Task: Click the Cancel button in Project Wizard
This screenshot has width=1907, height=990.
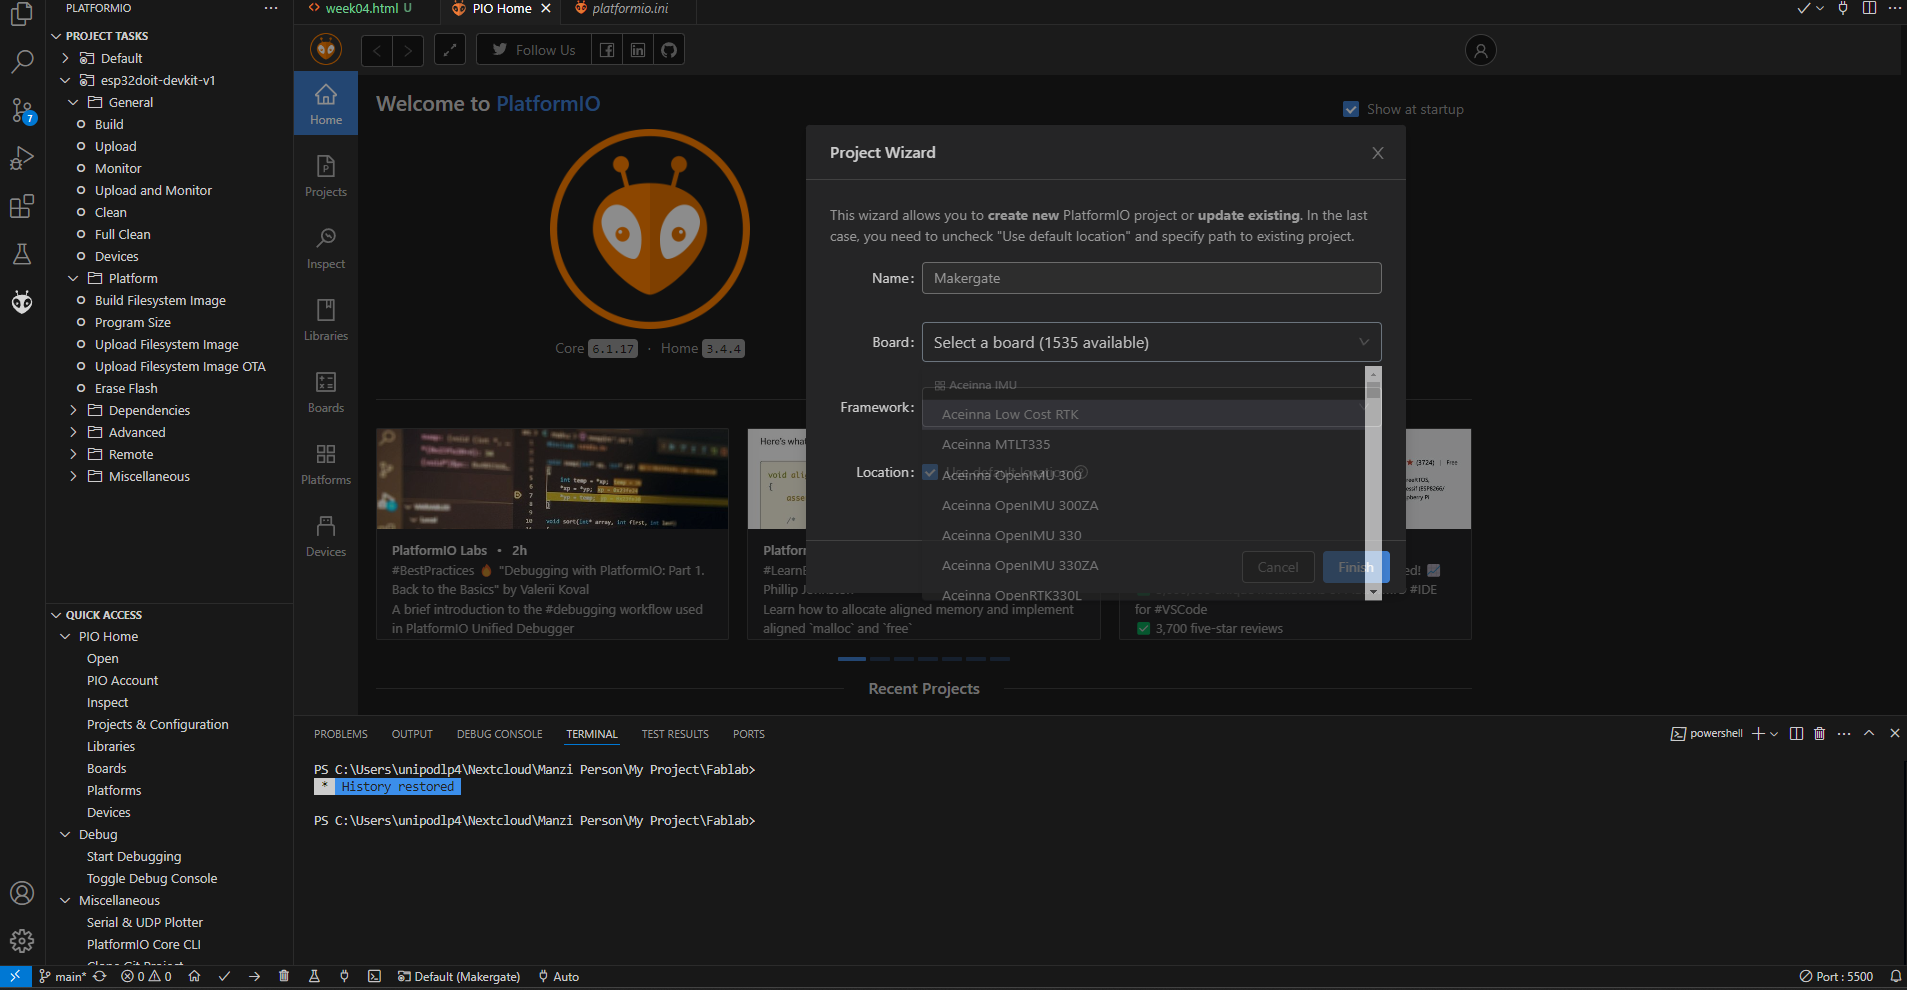Action: 1278,567
